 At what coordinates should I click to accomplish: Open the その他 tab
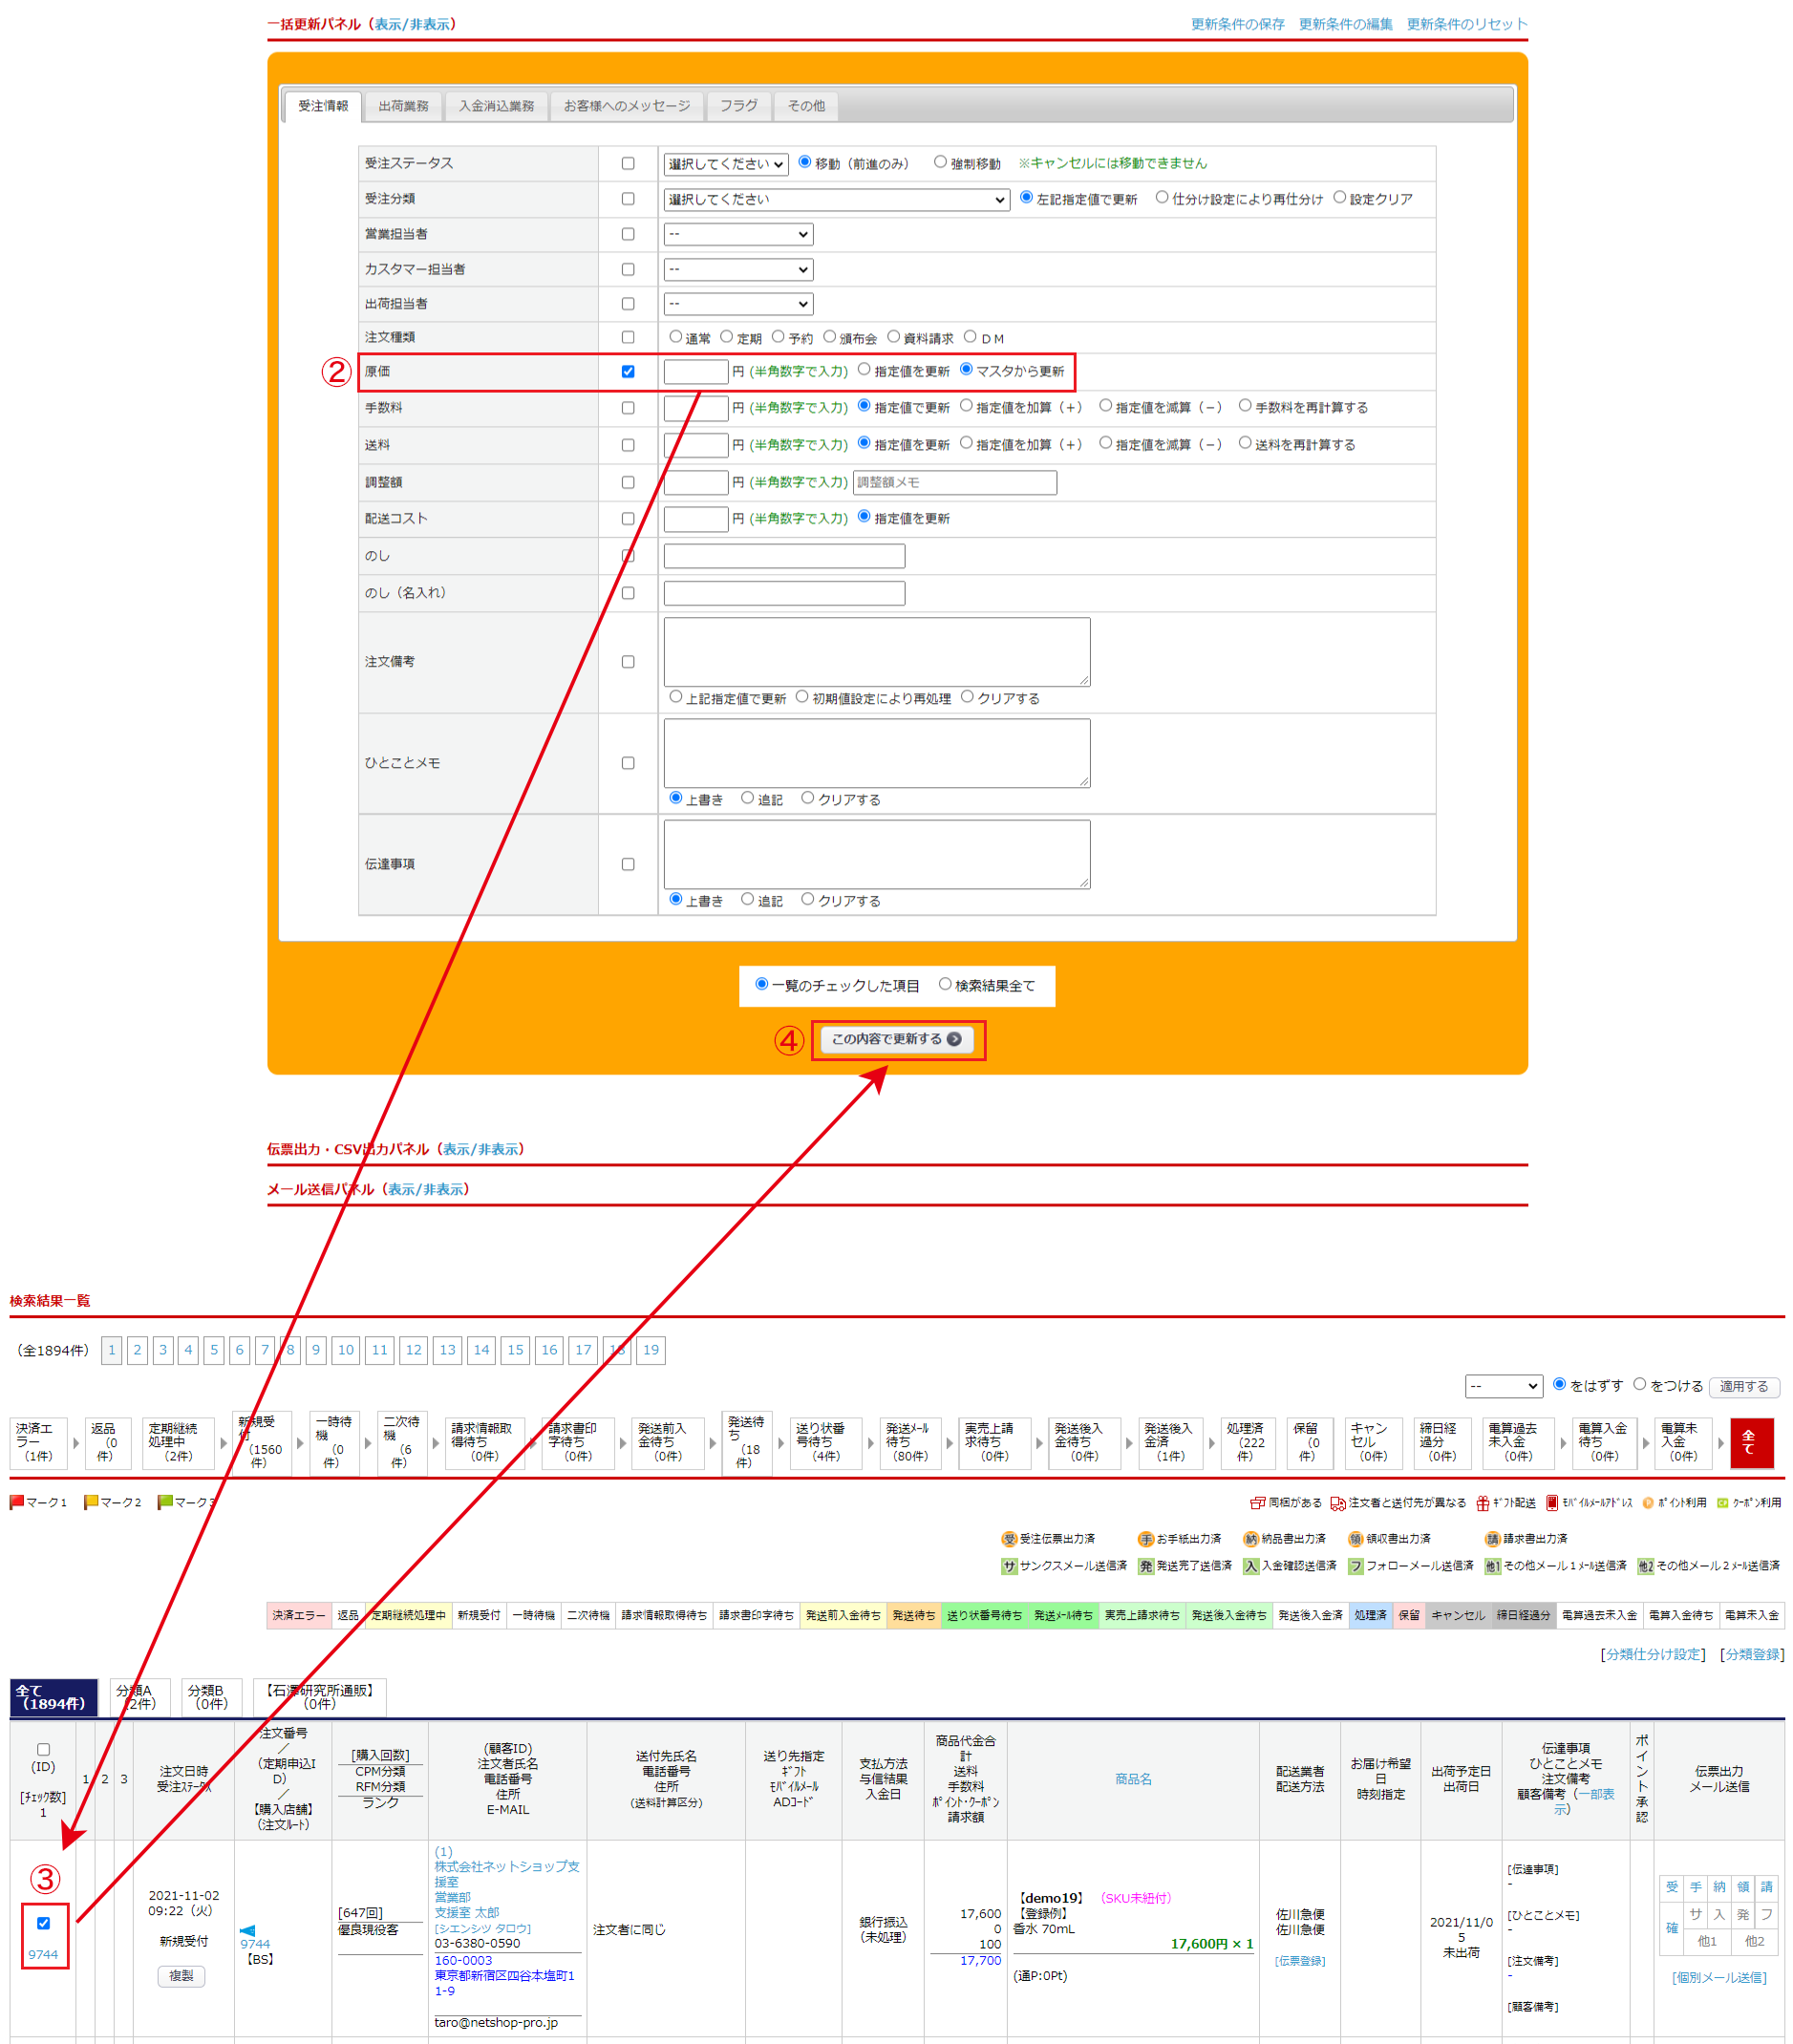tap(806, 106)
